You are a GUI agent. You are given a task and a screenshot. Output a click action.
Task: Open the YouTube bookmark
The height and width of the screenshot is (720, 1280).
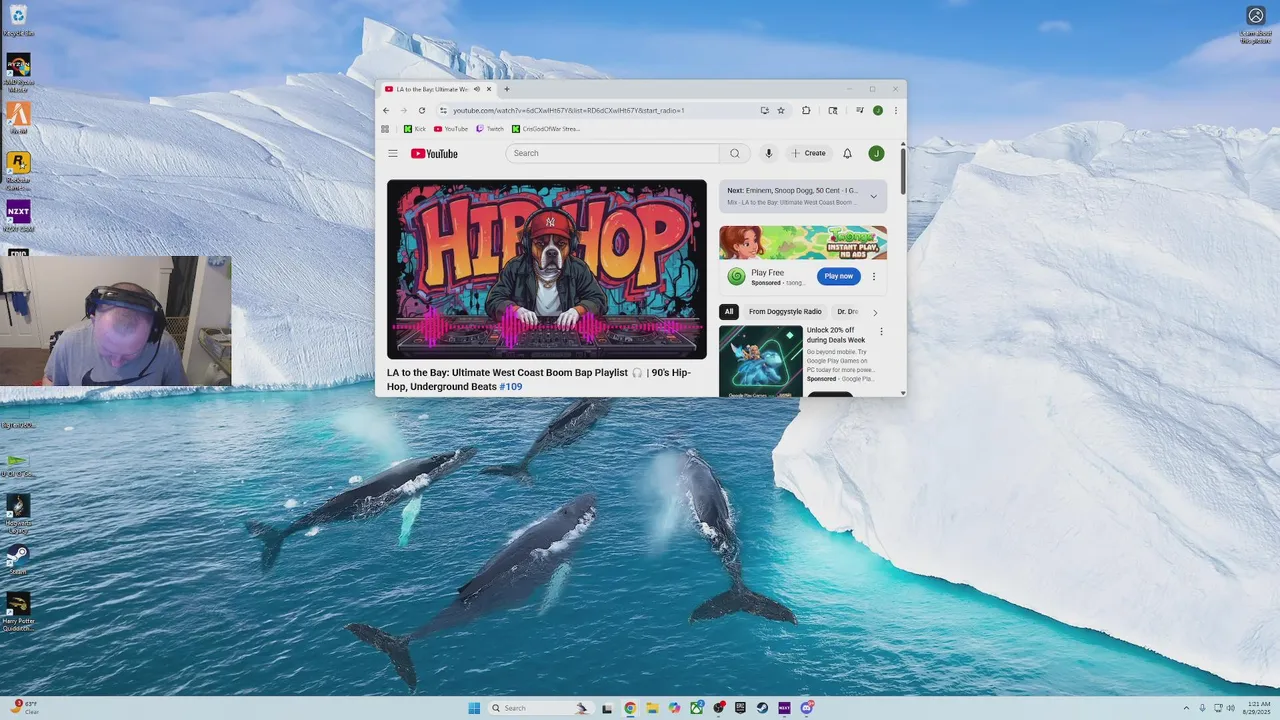451,129
